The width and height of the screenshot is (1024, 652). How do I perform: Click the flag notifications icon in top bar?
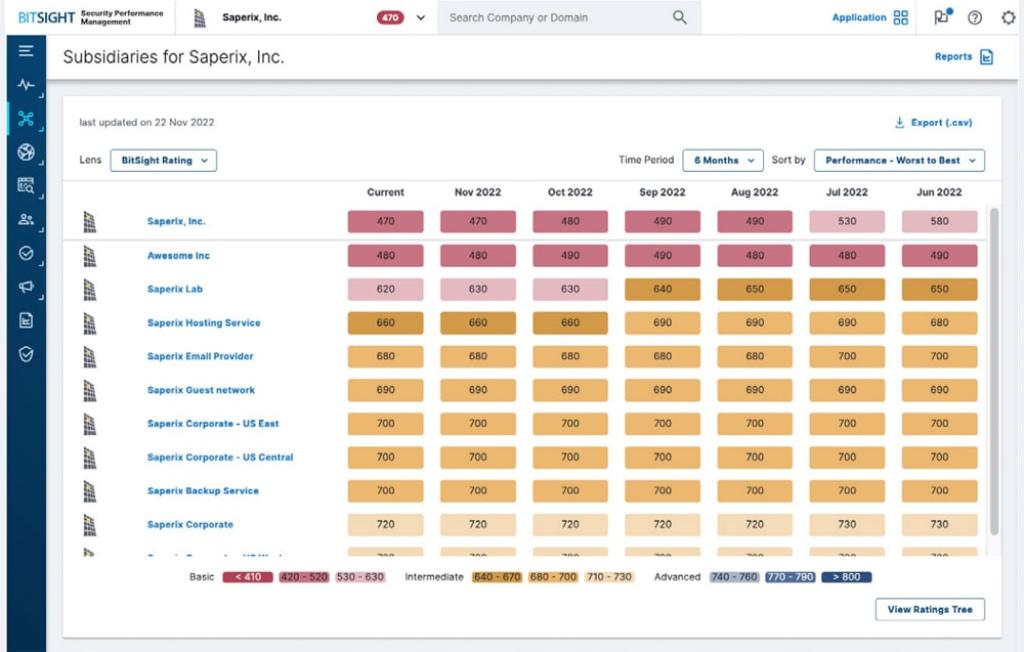[x=940, y=17]
